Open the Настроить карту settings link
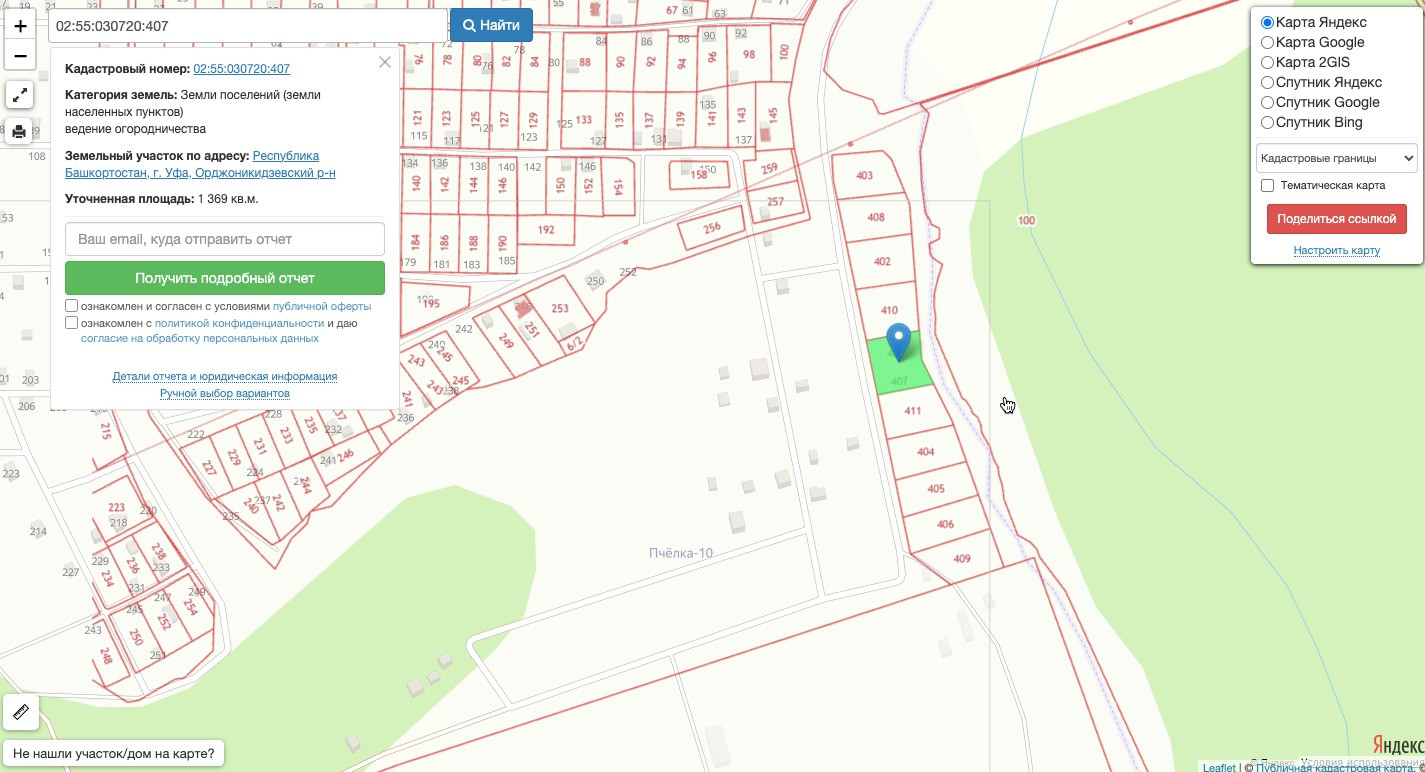The height and width of the screenshot is (772, 1425). tap(1336, 250)
